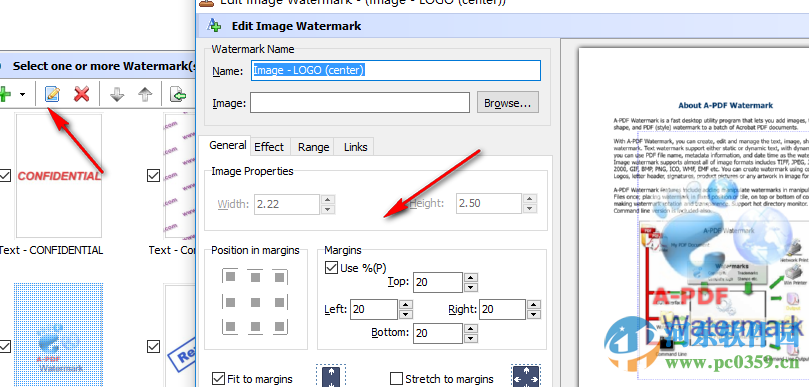The image size is (809, 387).
Task: Toggle checkbox beside the purple text watermark
Action: [153, 176]
